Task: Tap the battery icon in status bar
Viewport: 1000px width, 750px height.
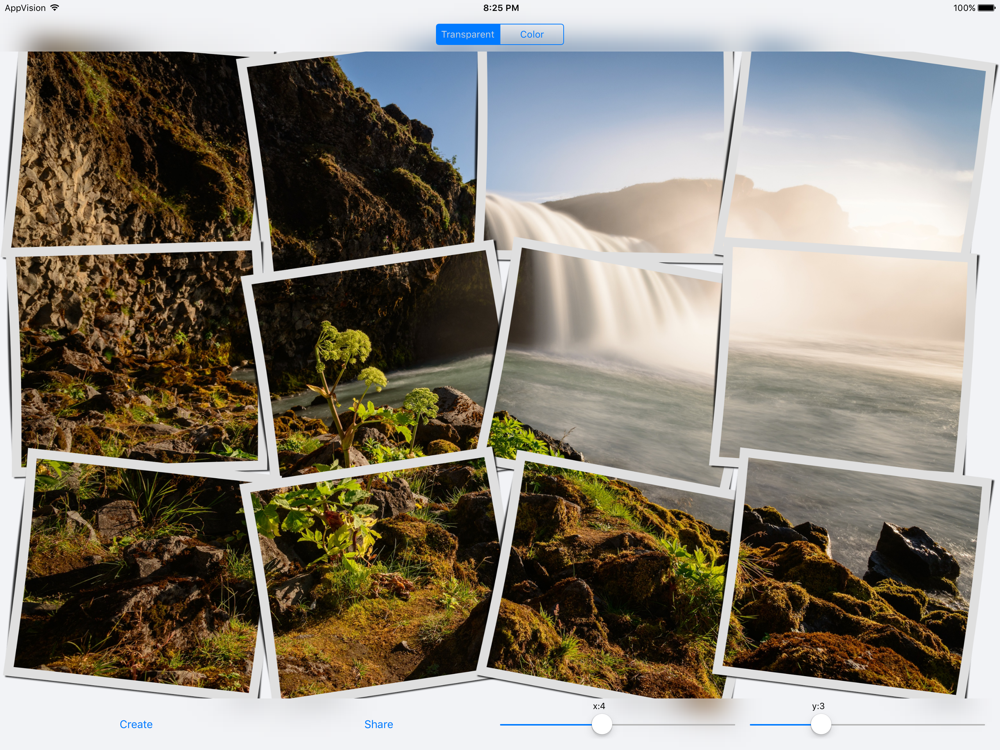Action: pyautogui.click(x=986, y=8)
